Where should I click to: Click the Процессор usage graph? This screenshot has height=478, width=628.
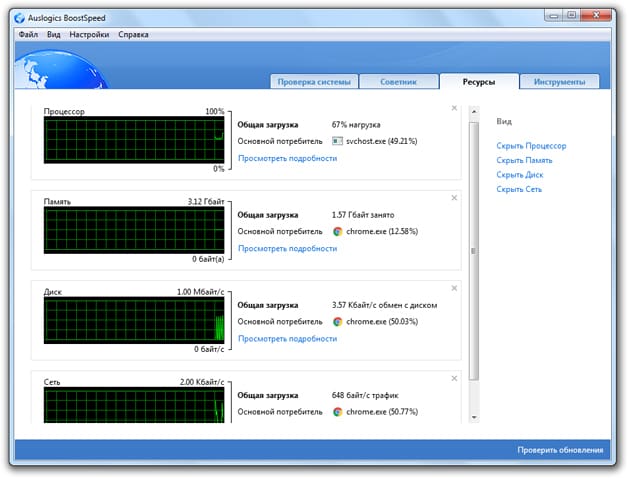[134, 140]
